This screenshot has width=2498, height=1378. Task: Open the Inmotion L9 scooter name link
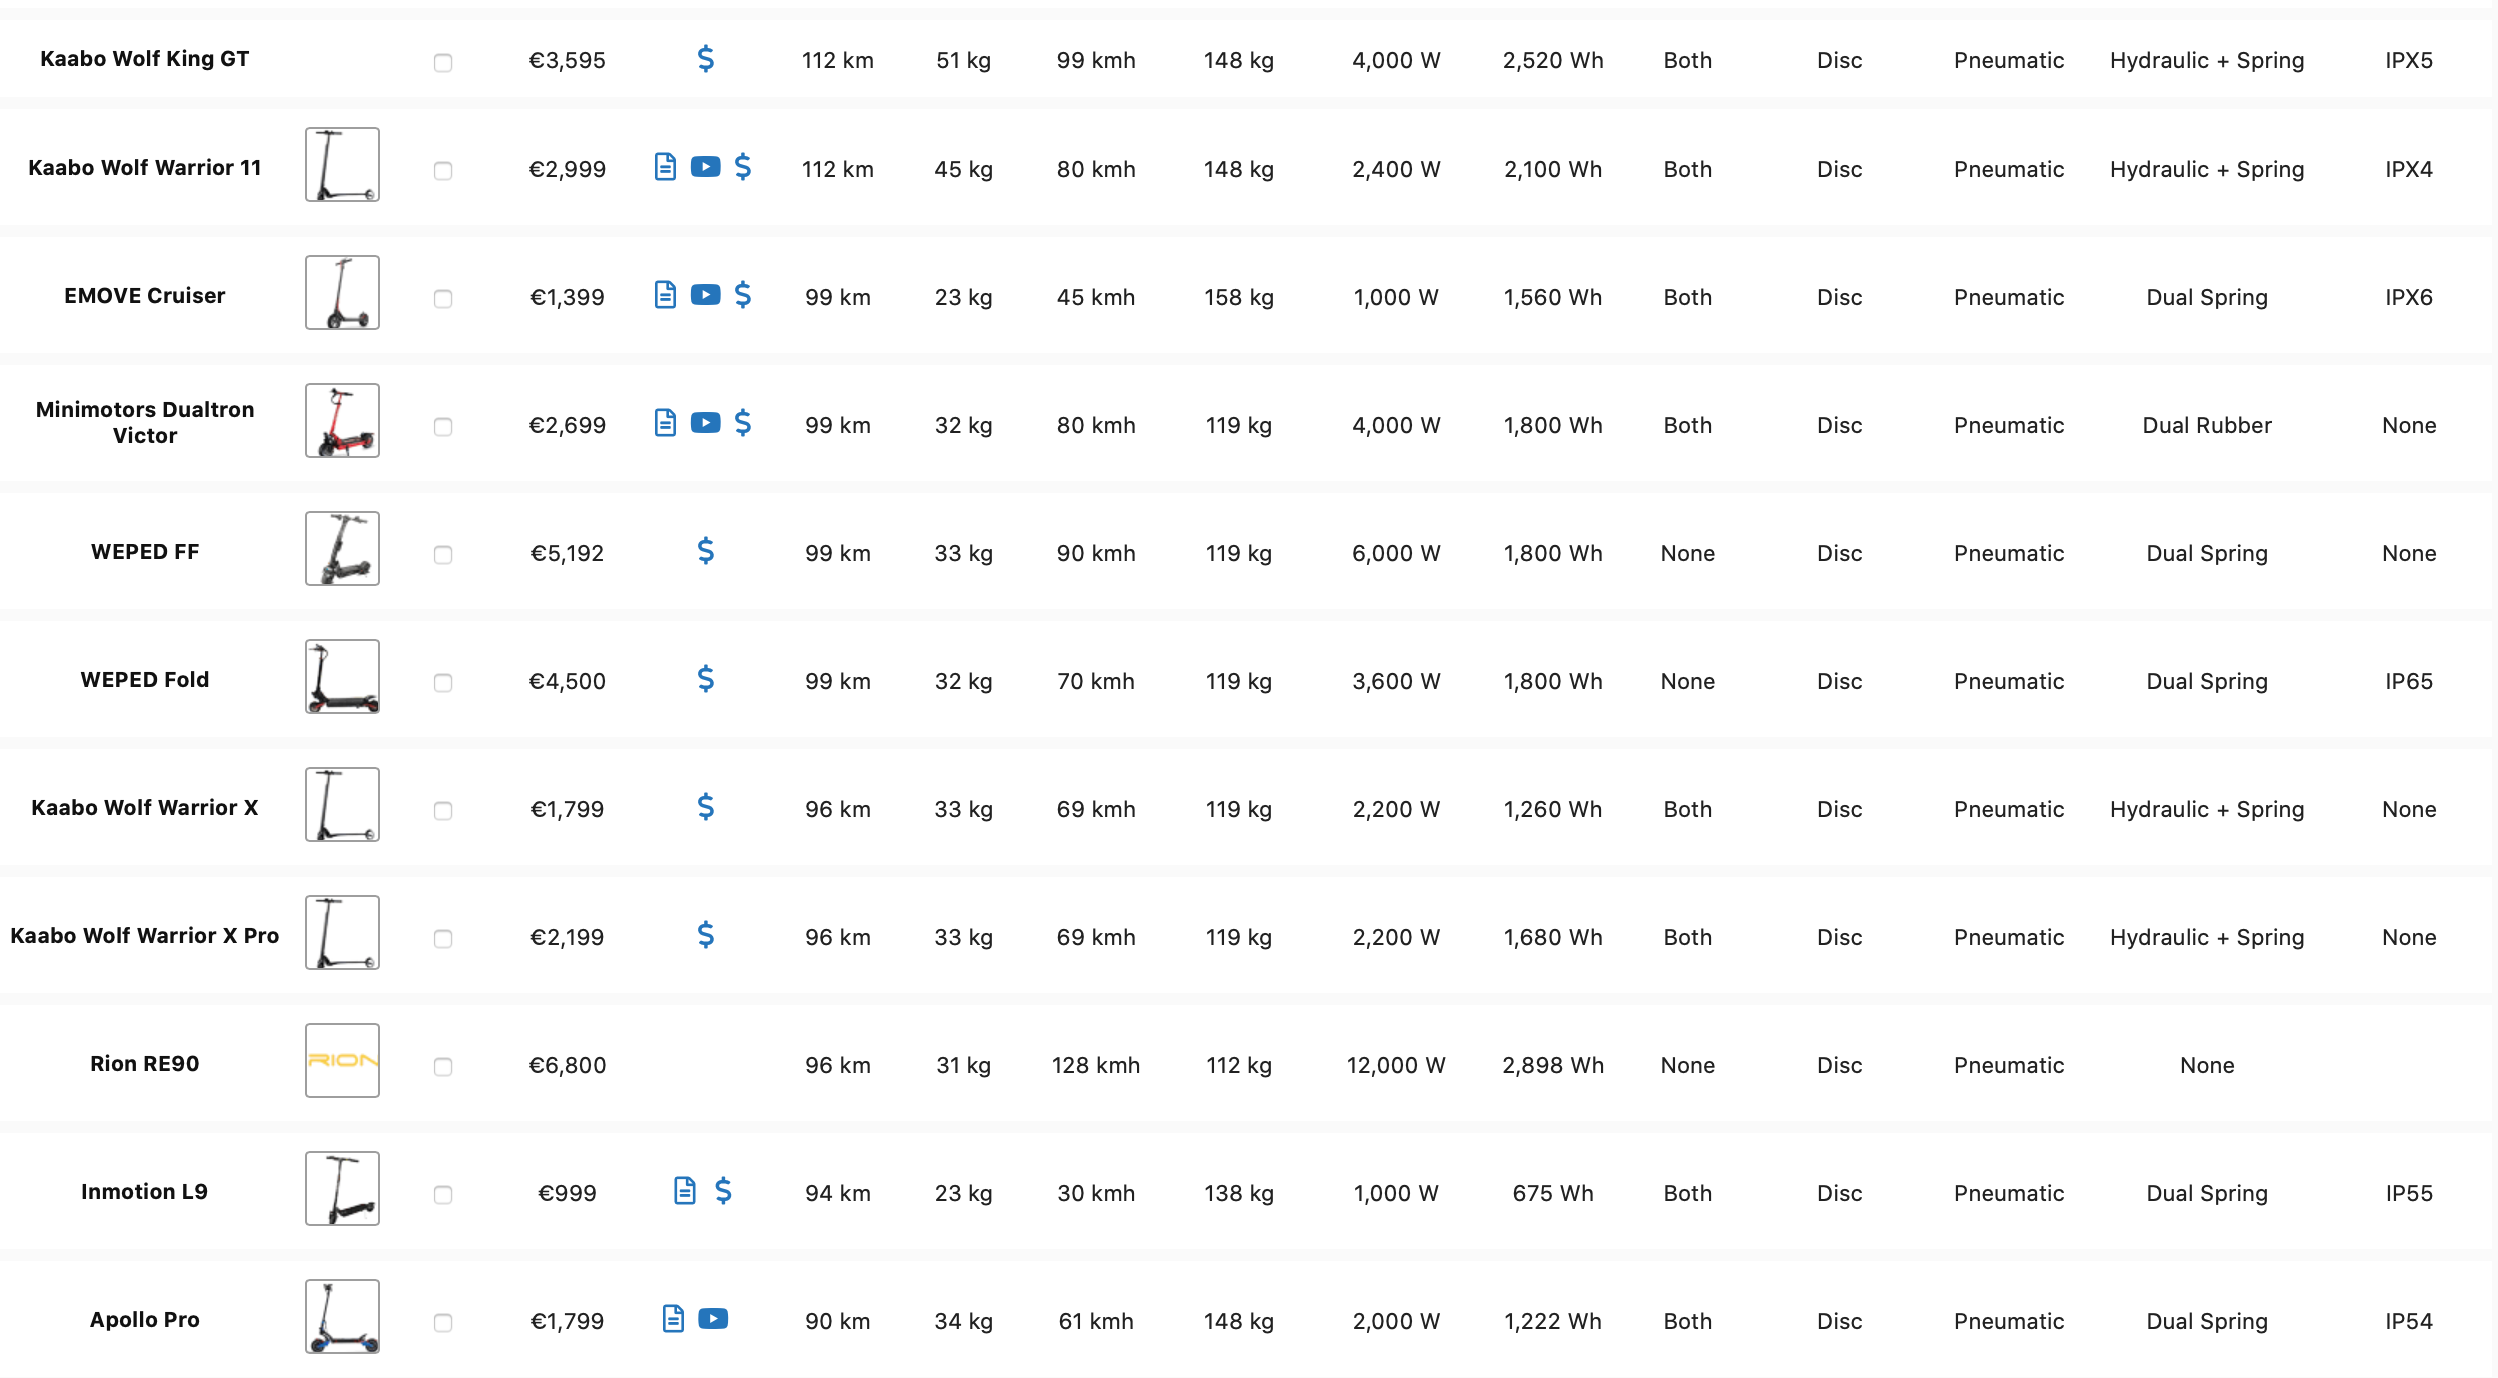pyautogui.click(x=145, y=1192)
